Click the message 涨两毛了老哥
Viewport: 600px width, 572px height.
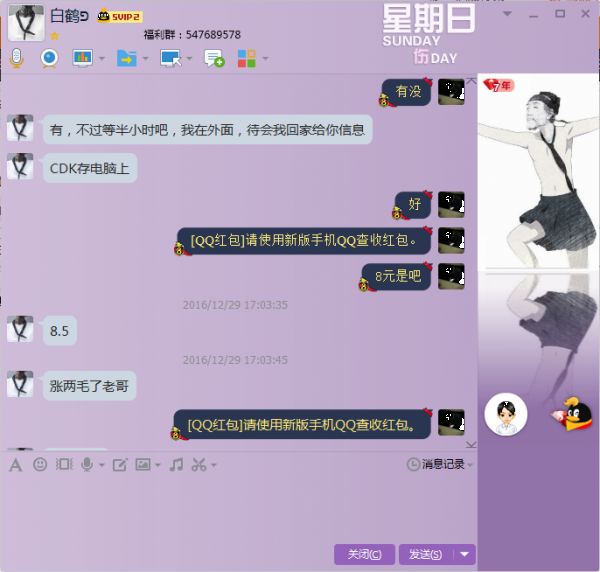click(90, 386)
